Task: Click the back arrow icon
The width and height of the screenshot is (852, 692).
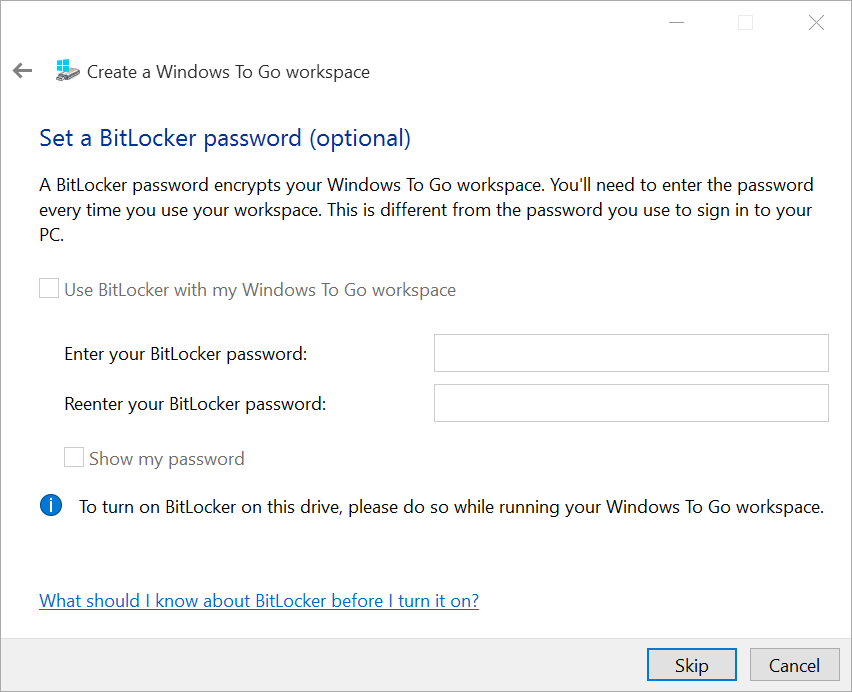Action: 22,71
